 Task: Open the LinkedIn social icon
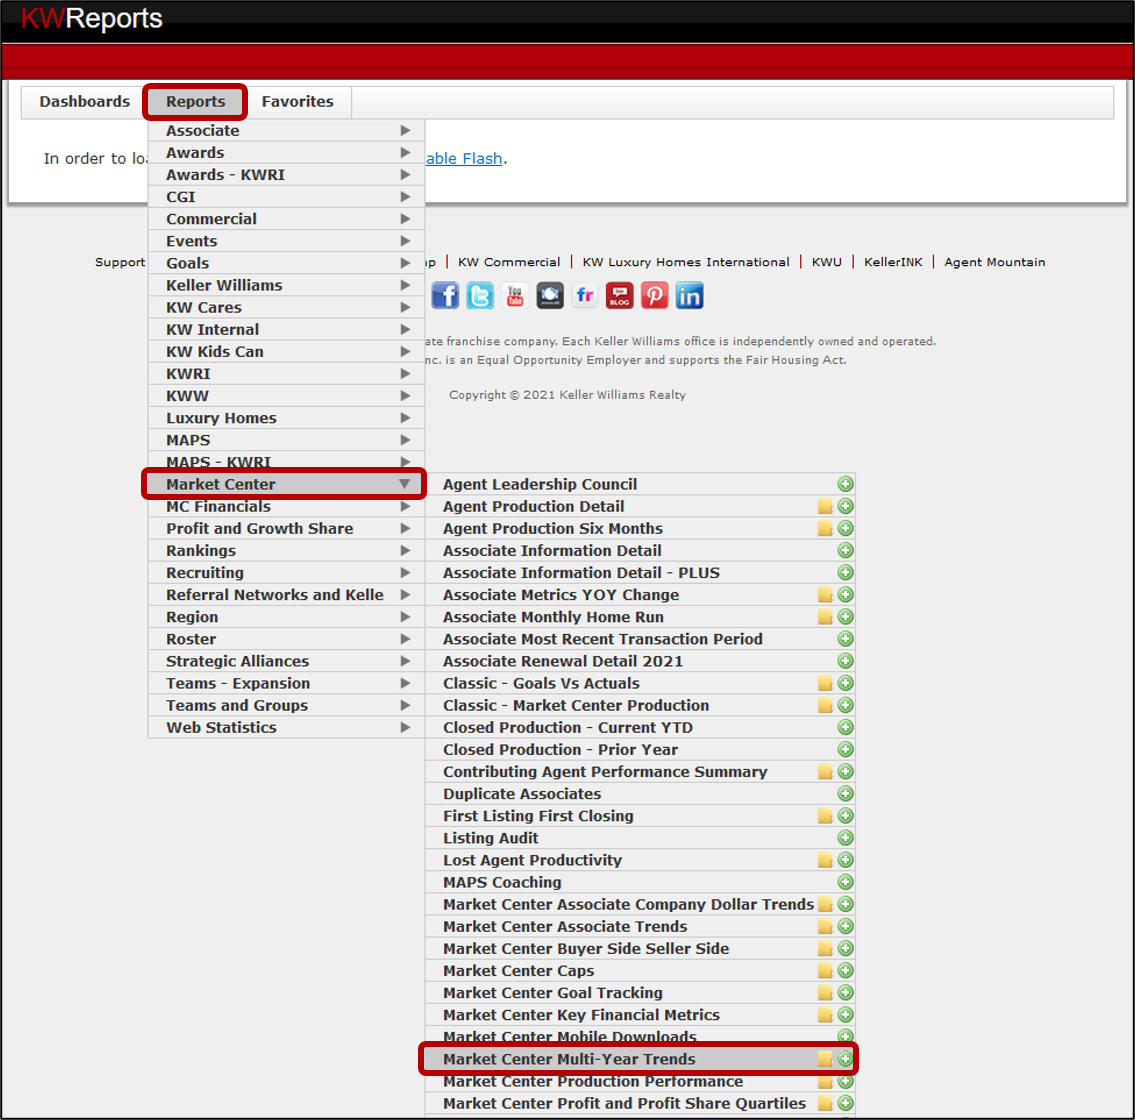[x=689, y=295]
